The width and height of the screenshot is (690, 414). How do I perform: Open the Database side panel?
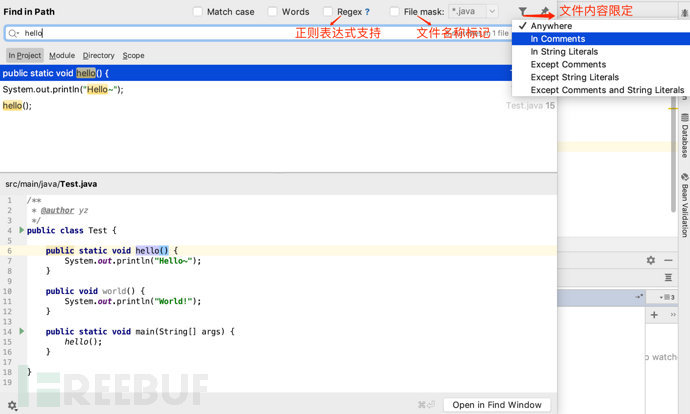[684, 136]
